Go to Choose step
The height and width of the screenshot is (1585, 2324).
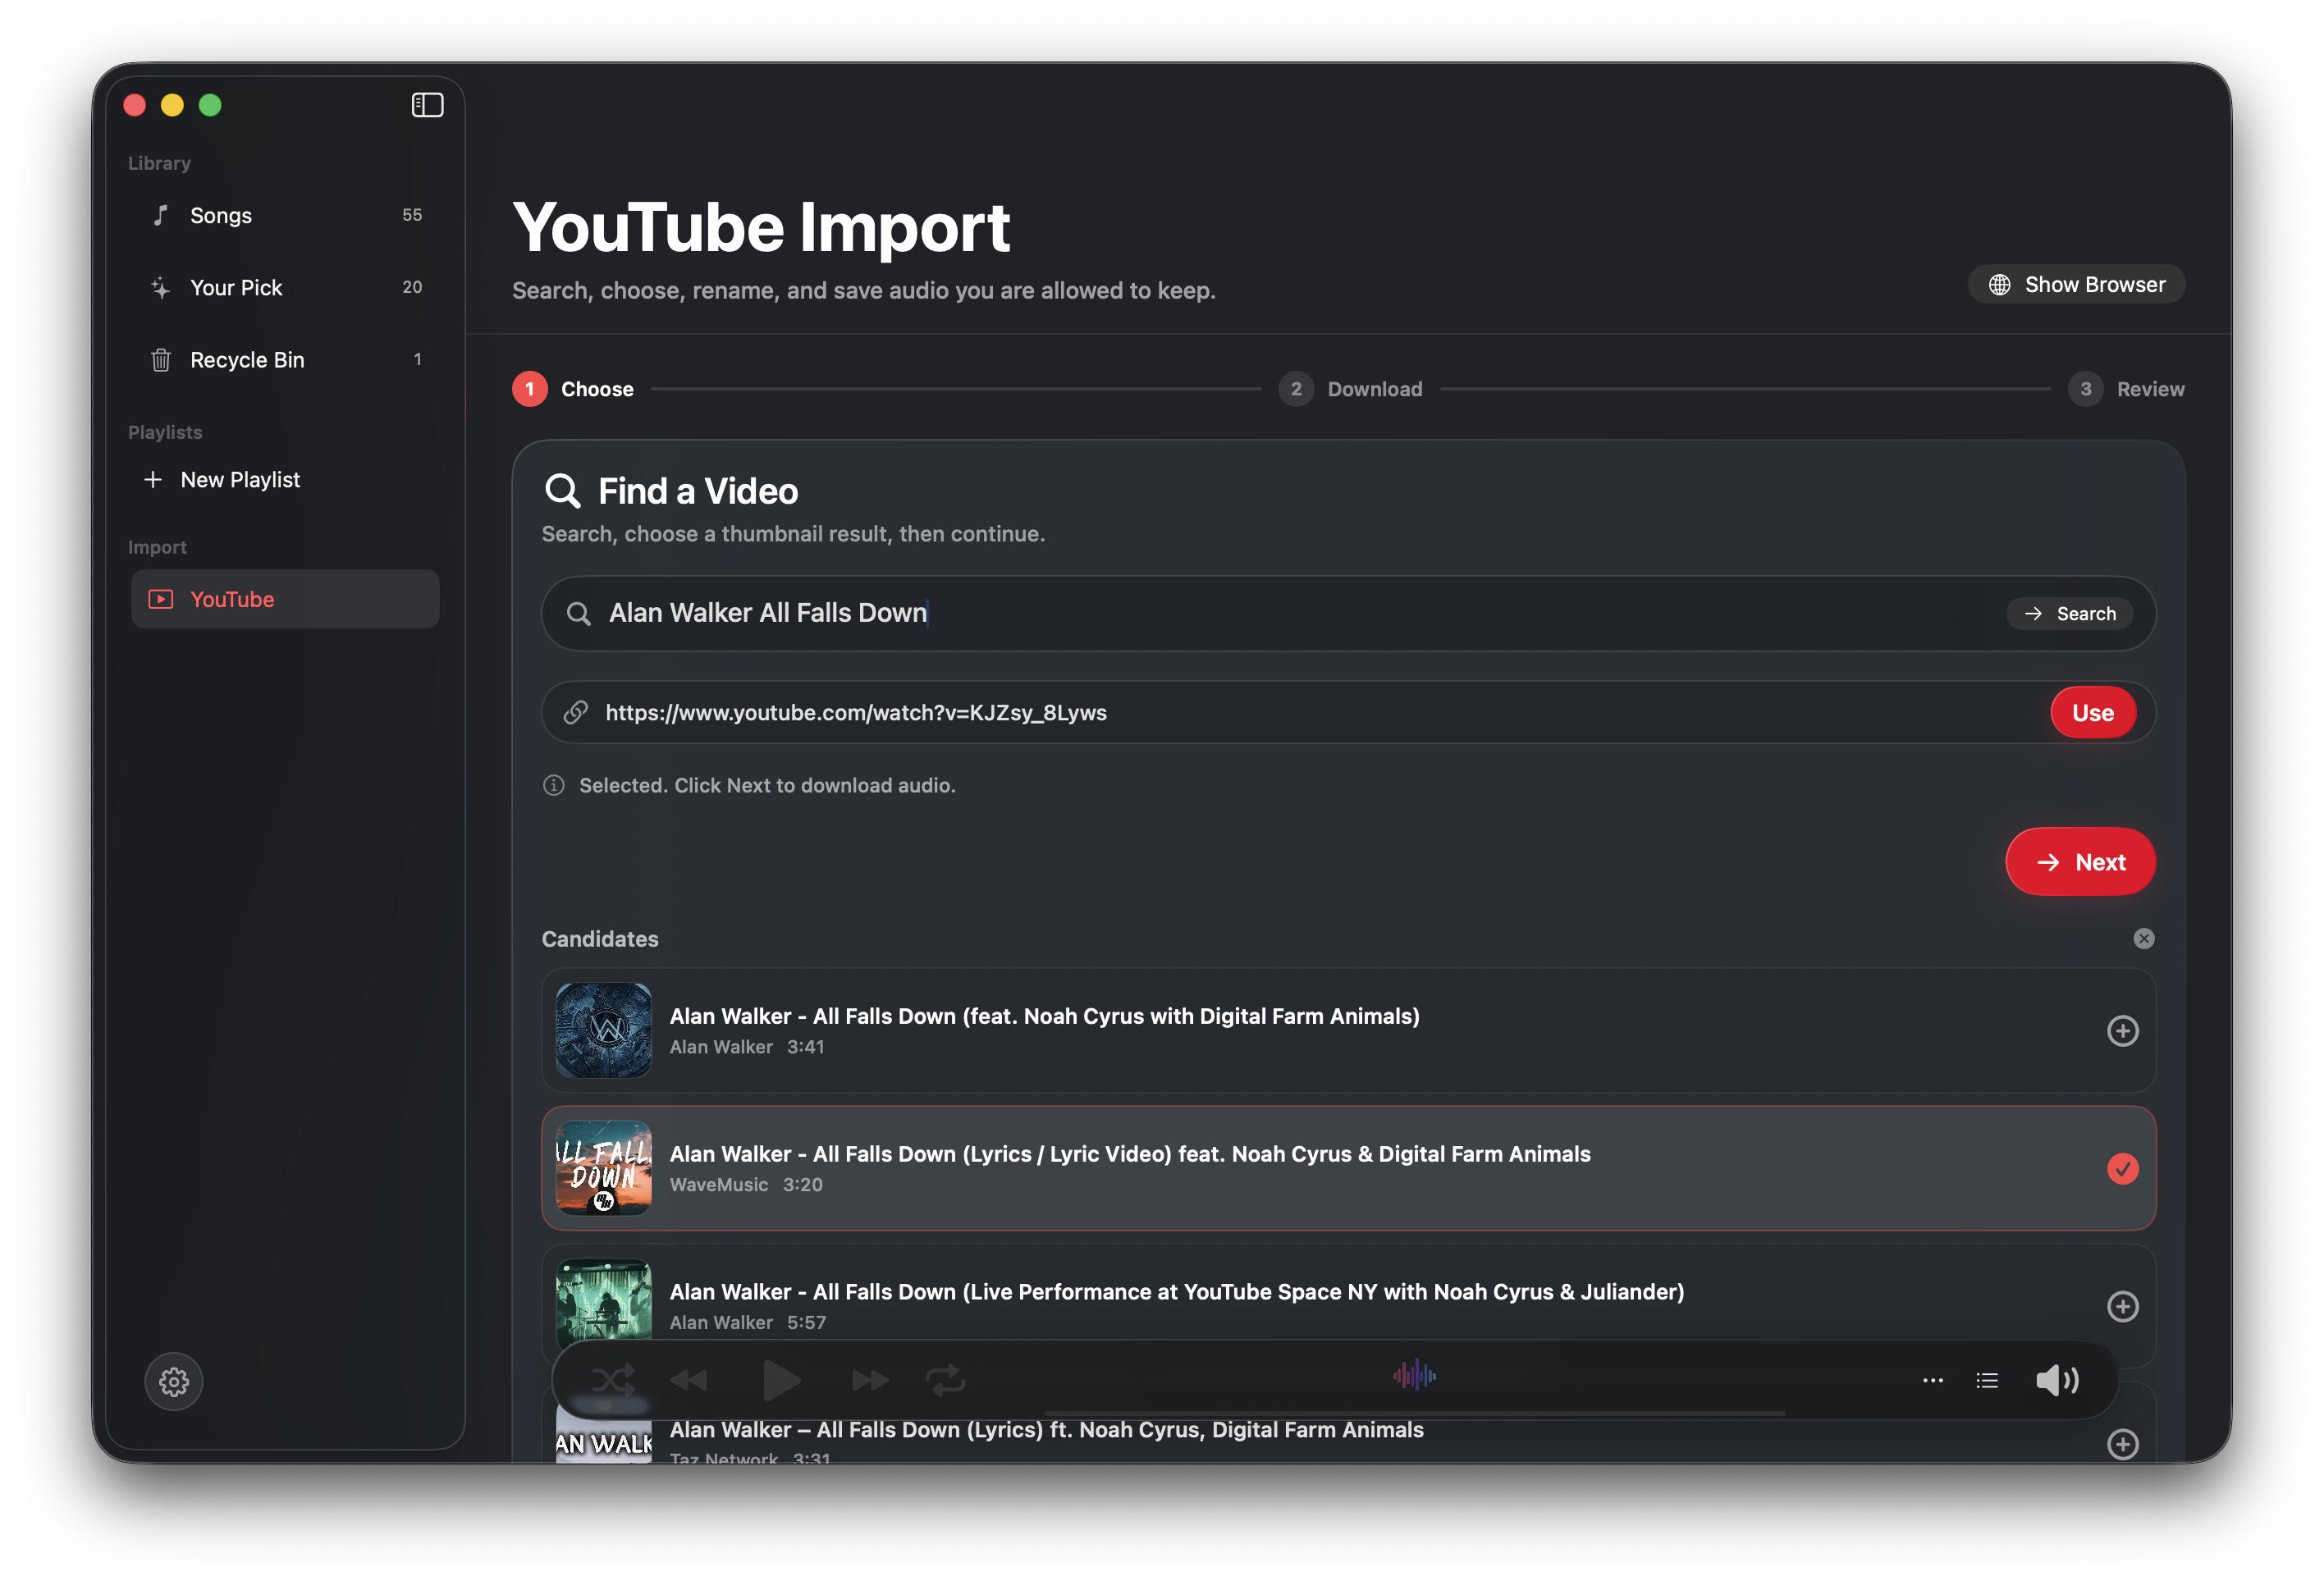coord(573,389)
